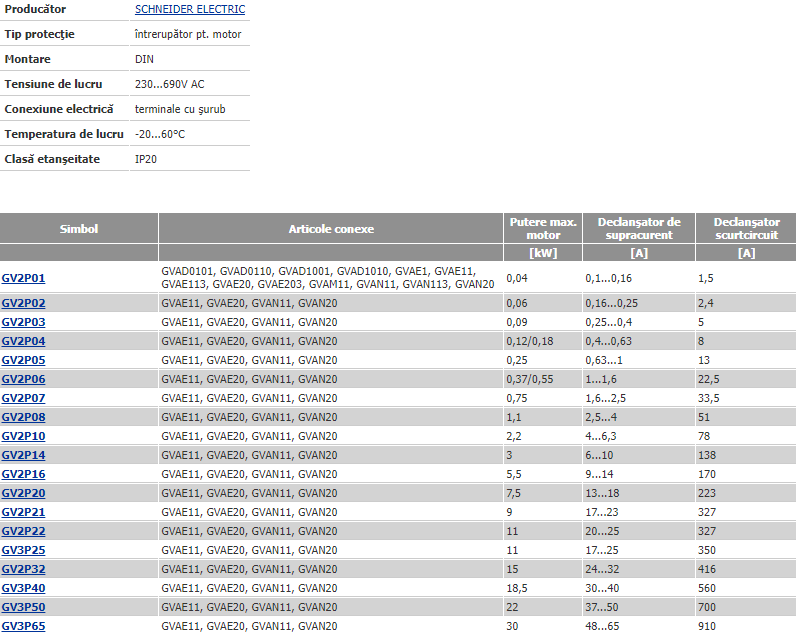Select the '-20...60°C' temperature value
The image size is (796, 633).
click(160, 134)
